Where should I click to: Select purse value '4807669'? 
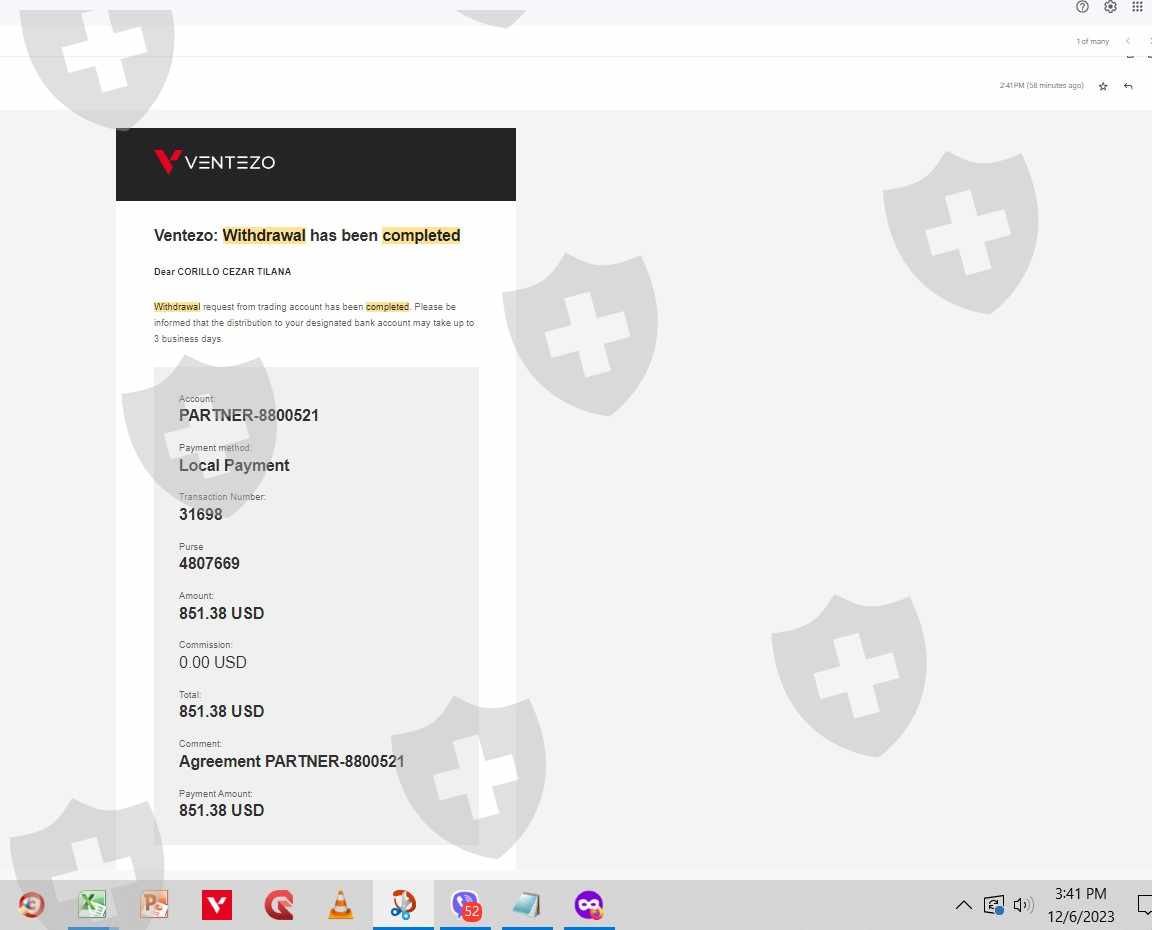[x=209, y=563]
